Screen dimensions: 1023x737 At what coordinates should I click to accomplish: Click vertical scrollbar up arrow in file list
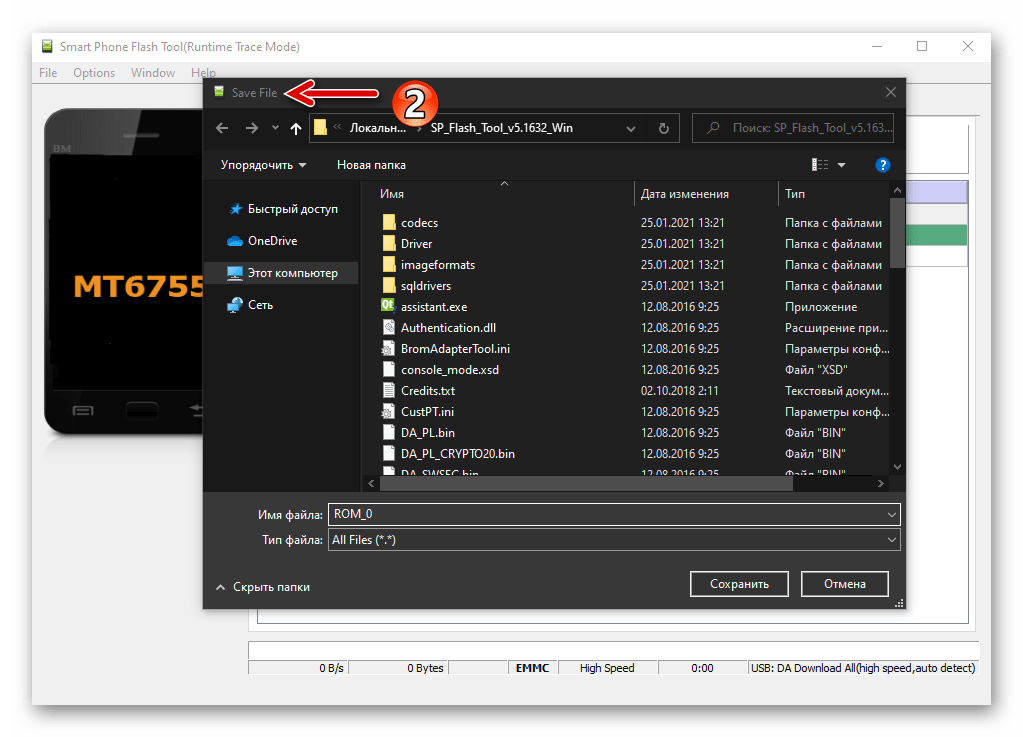click(x=897, y=190)
